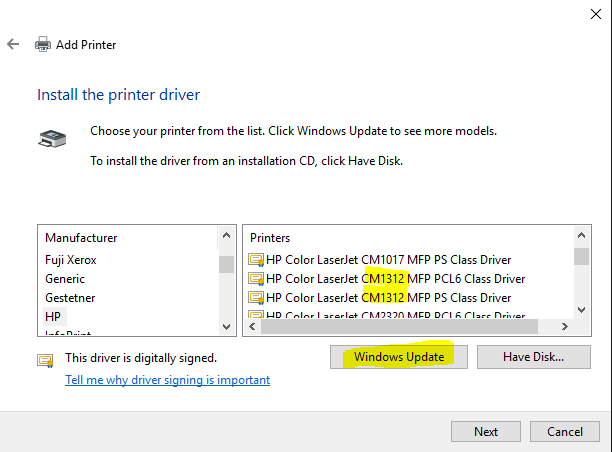The width and height of the screenshot is (612, 452).
Task: Click the printer image beside instructions
Action: click(49, 138)
